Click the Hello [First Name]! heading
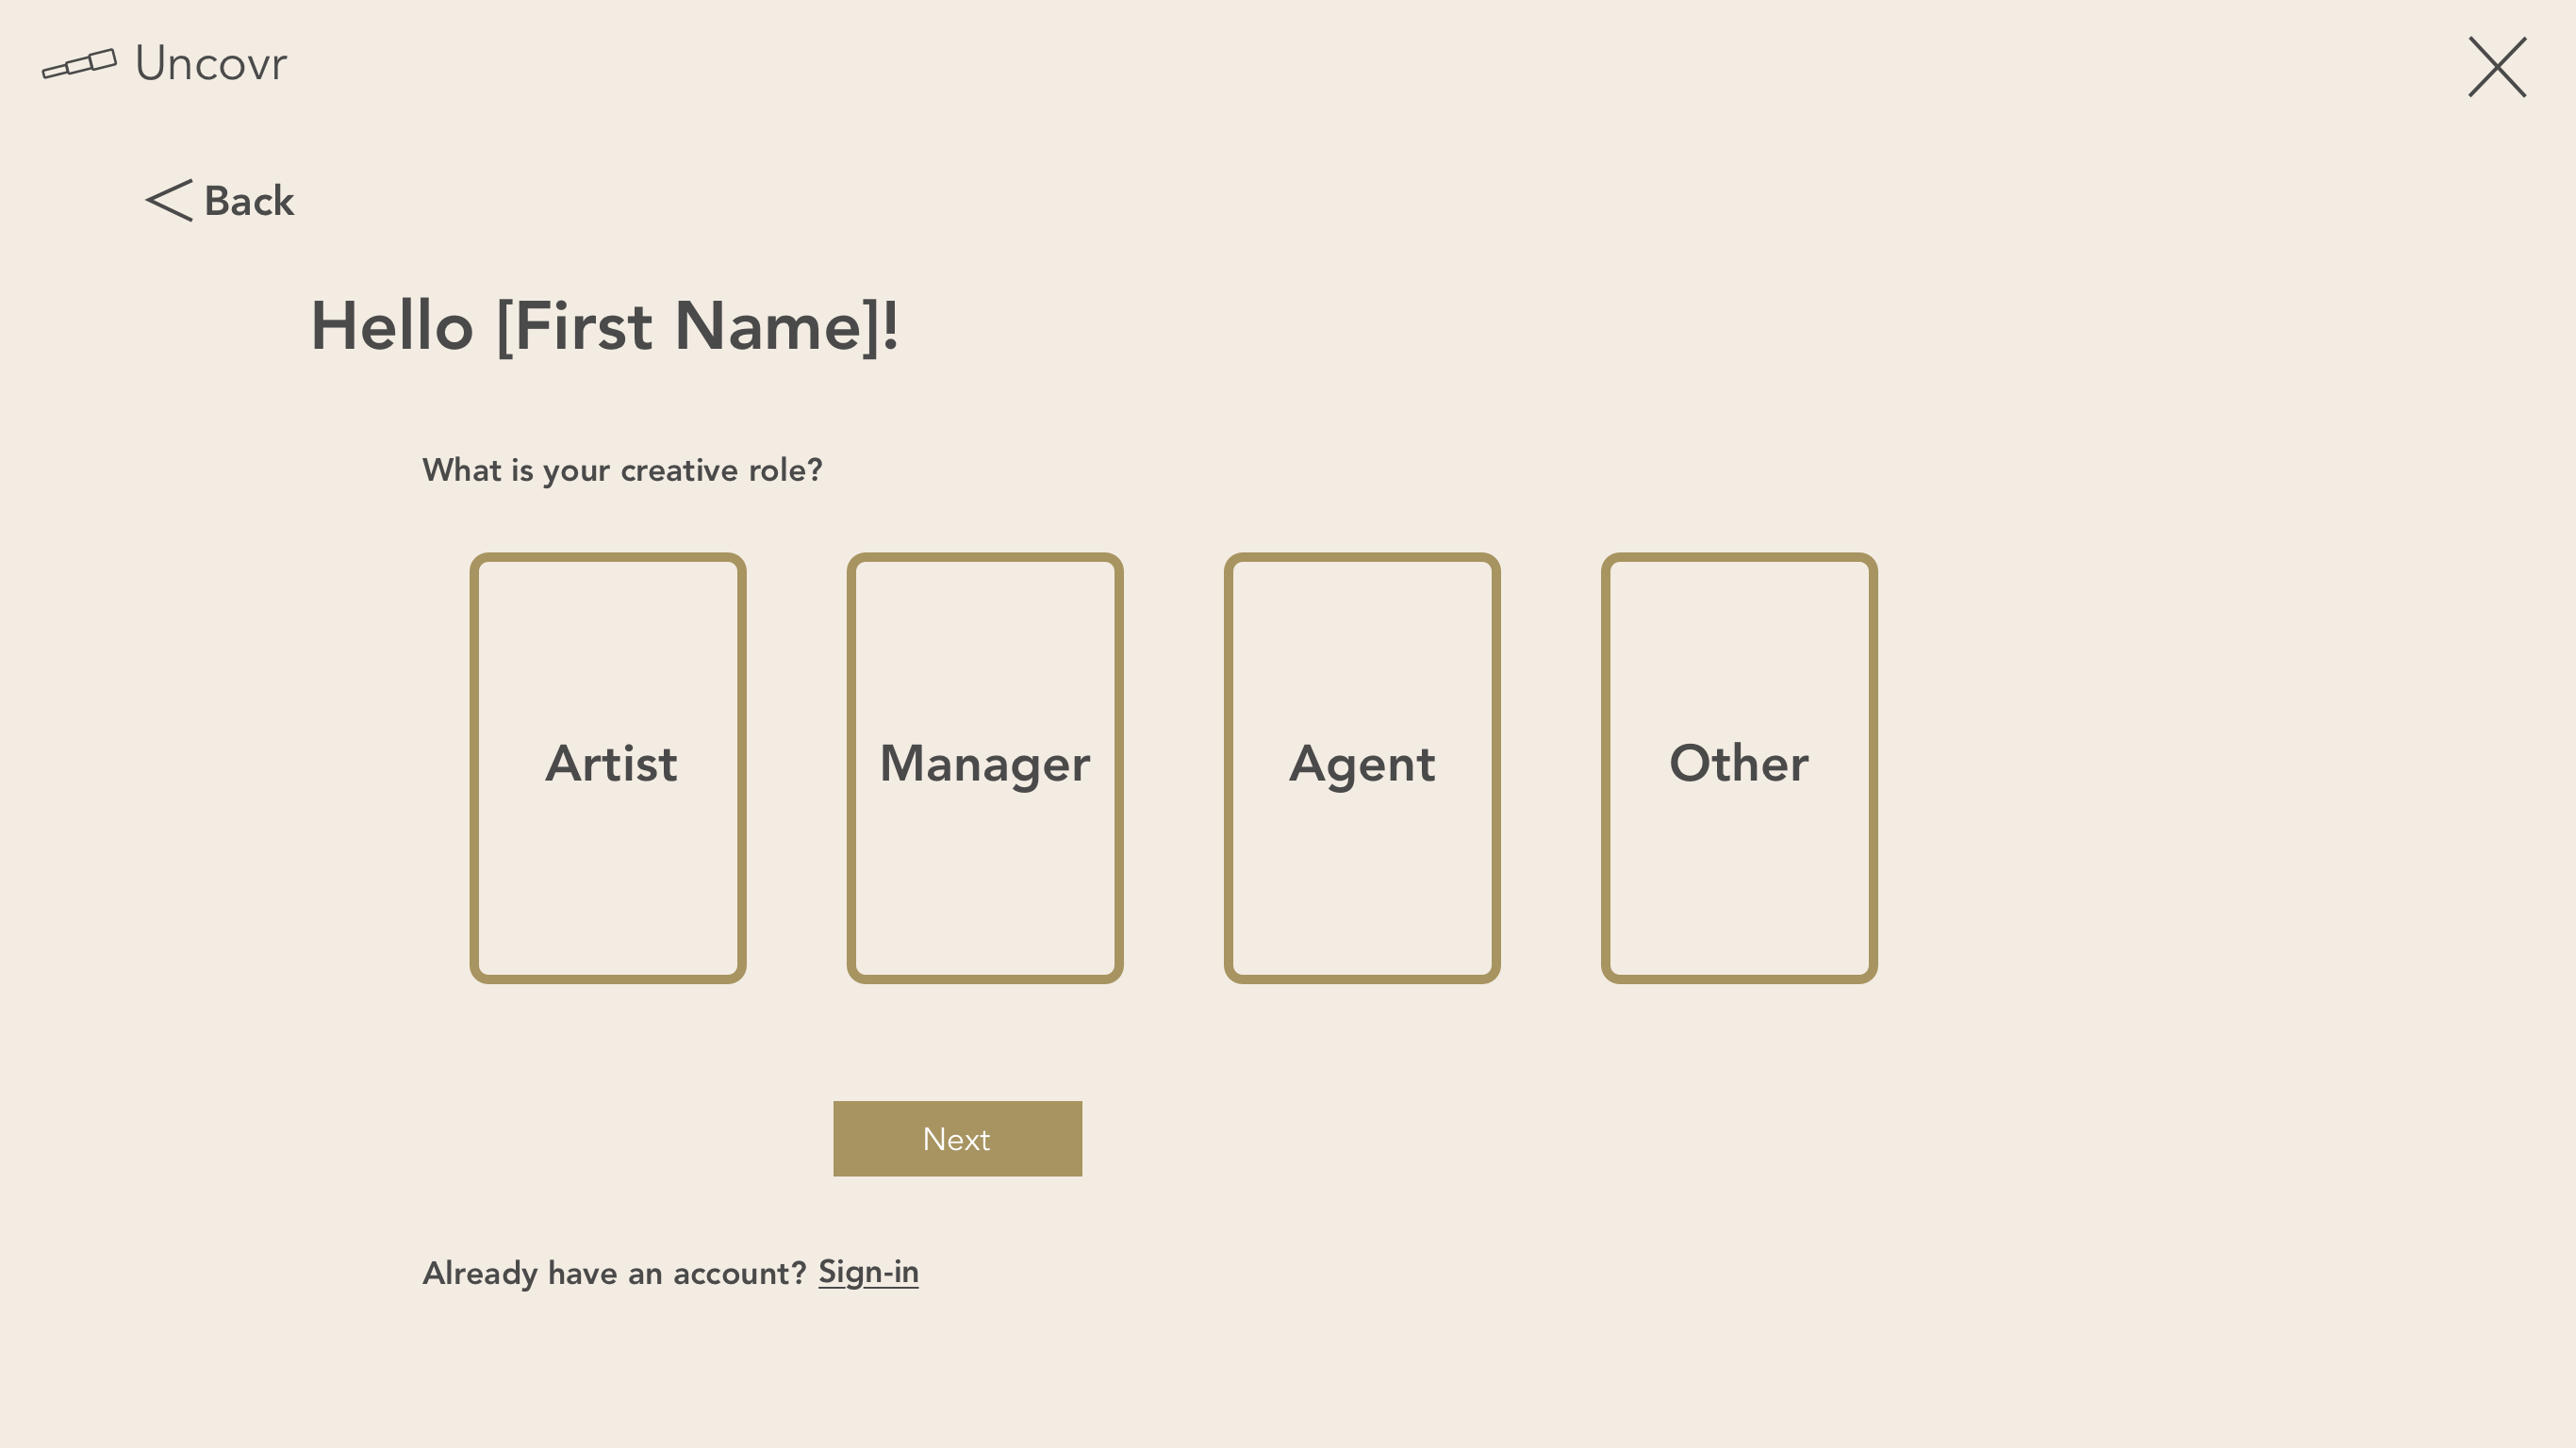This screenshot has height=1448, width=2576. coord(605,327)
